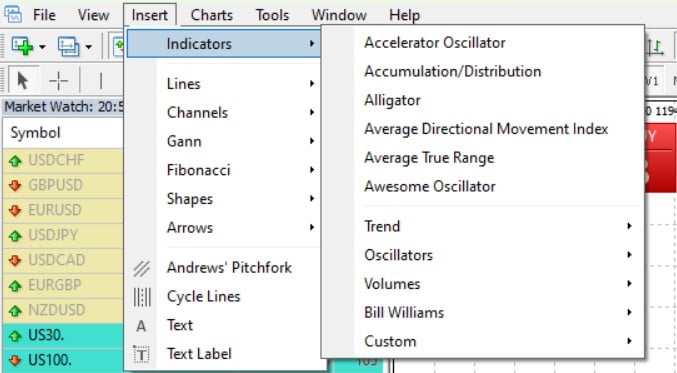
Task: Open the Charts menu
Action: pyautogui.click(x=212, y=15)
